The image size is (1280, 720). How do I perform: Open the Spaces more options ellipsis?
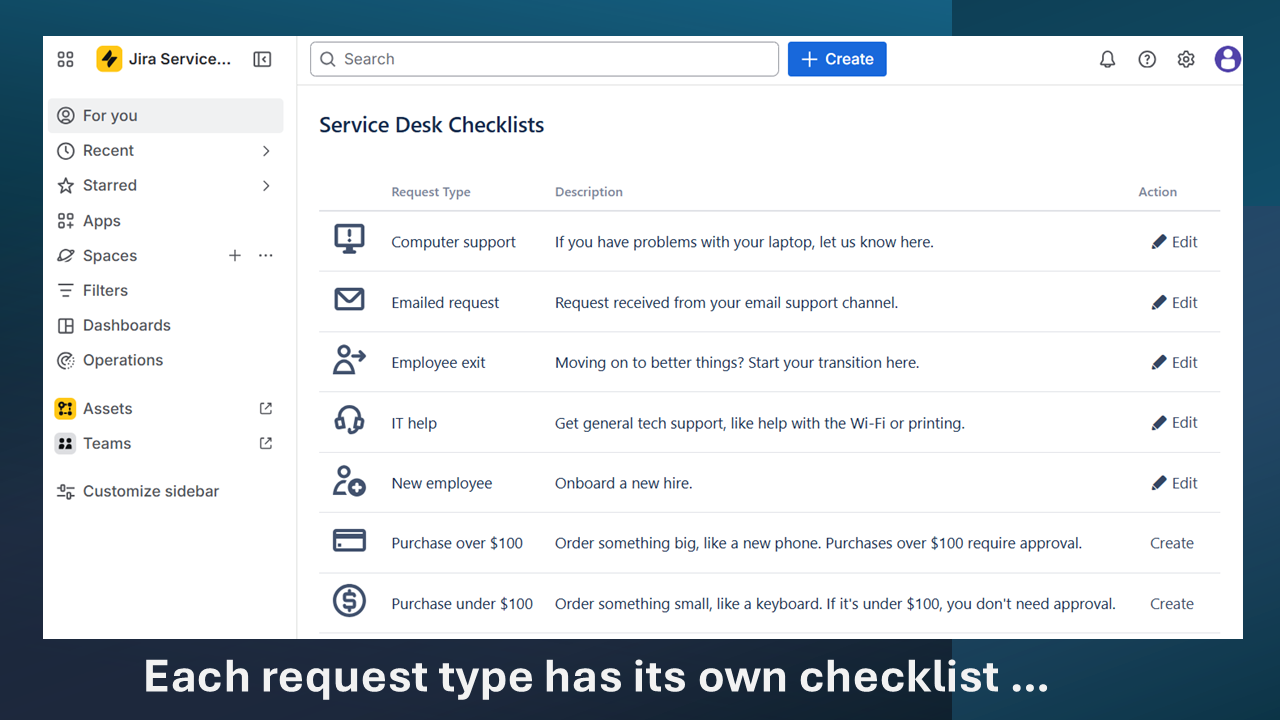tap(265, 255)
